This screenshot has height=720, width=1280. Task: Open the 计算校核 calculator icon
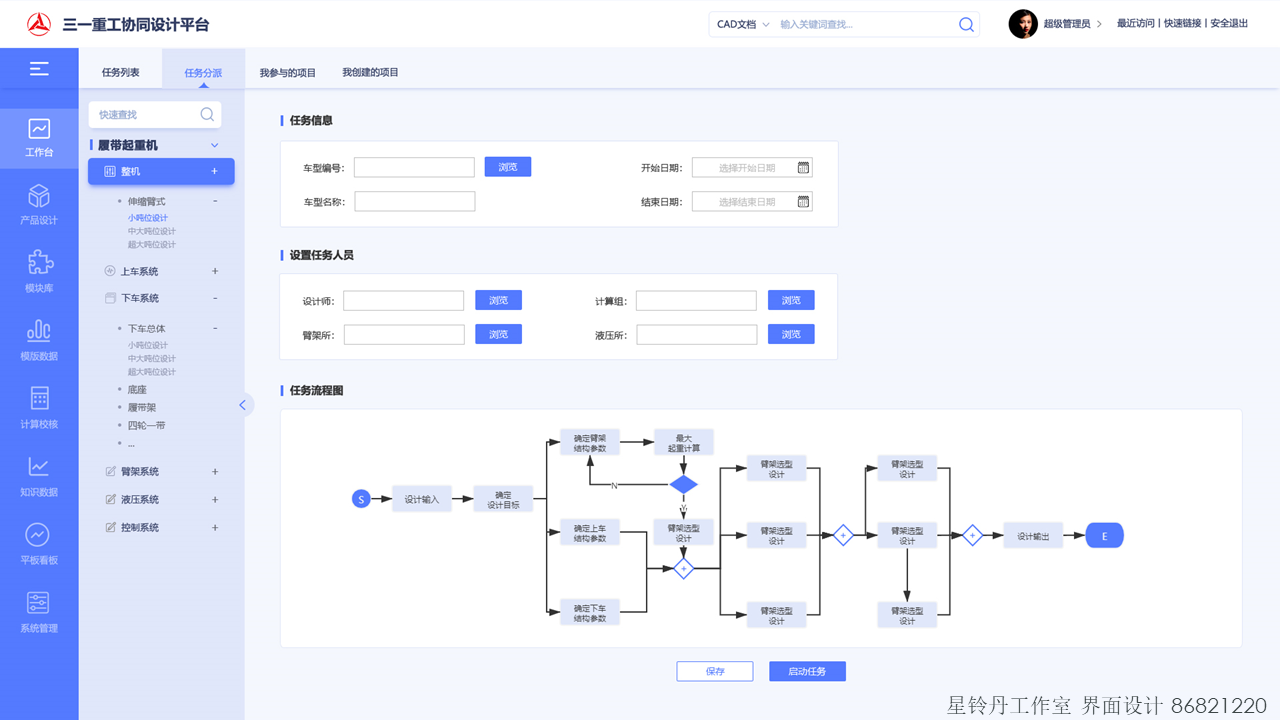click(x=39, y=398)
